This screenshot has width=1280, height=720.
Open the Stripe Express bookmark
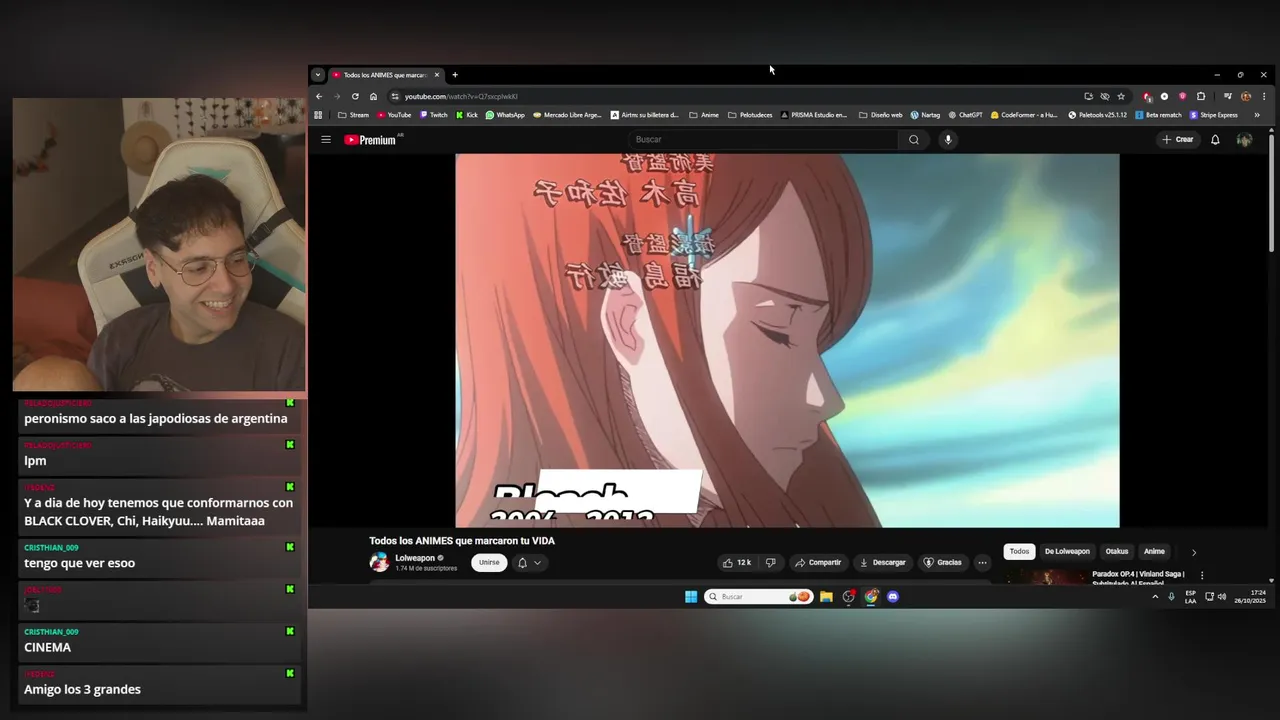click(1214, 115)
